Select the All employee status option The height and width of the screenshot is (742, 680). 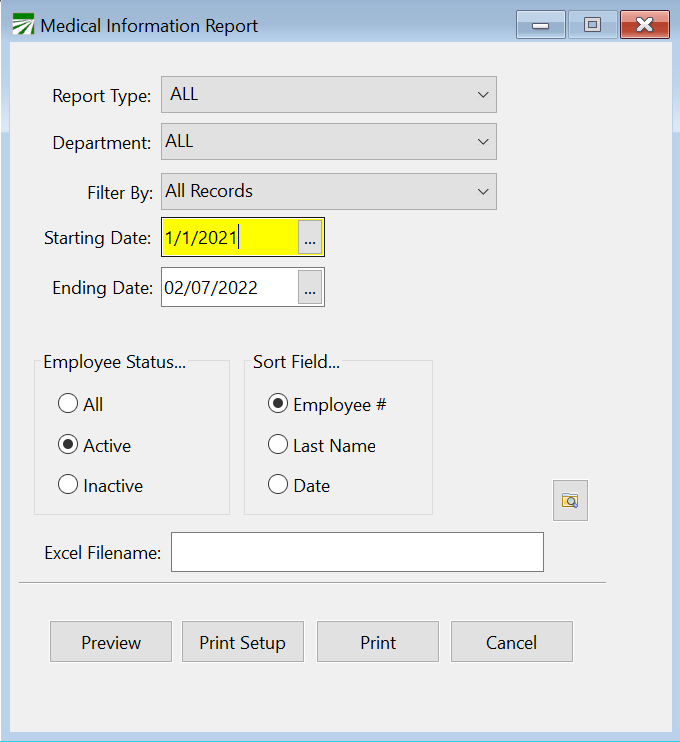point(68,405)
